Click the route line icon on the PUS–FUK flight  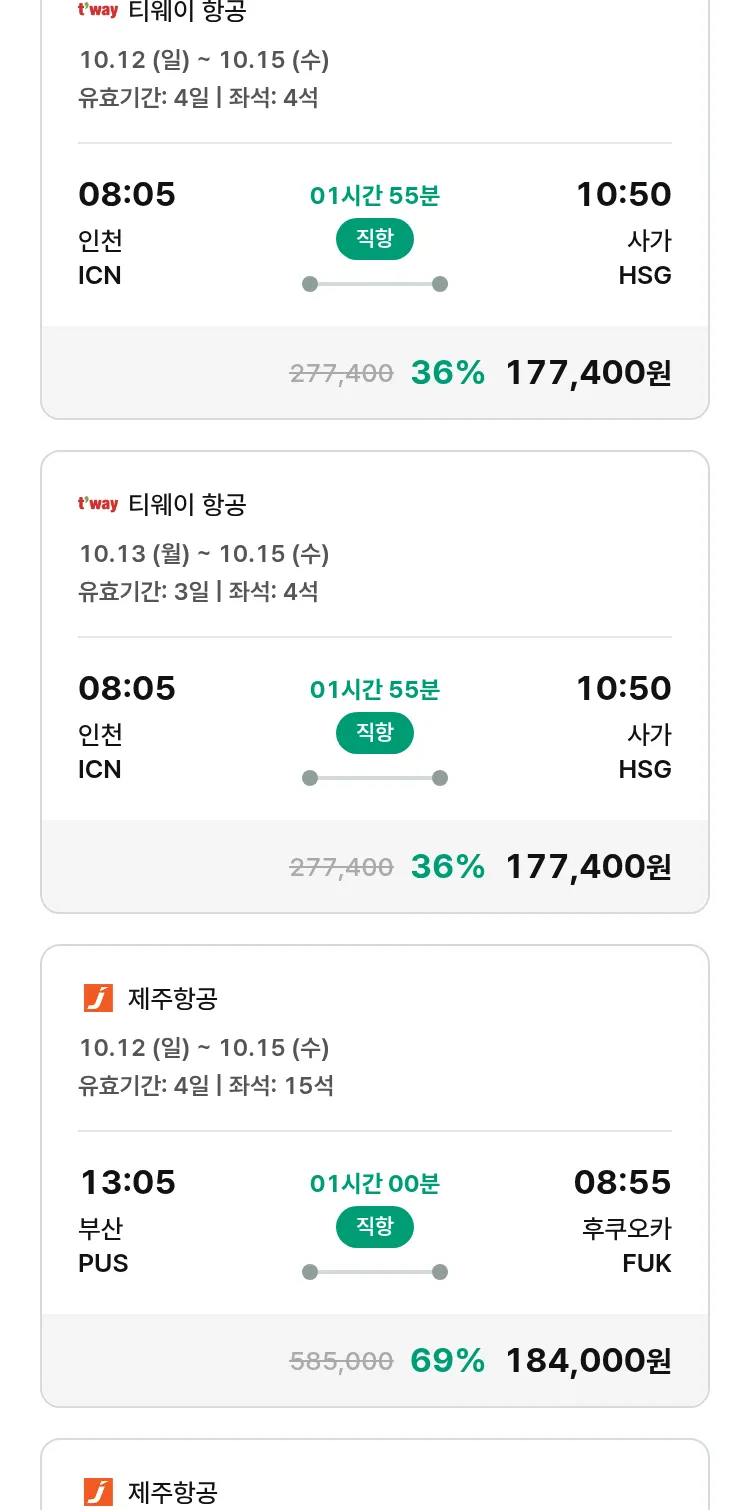tap(375, 1272)
